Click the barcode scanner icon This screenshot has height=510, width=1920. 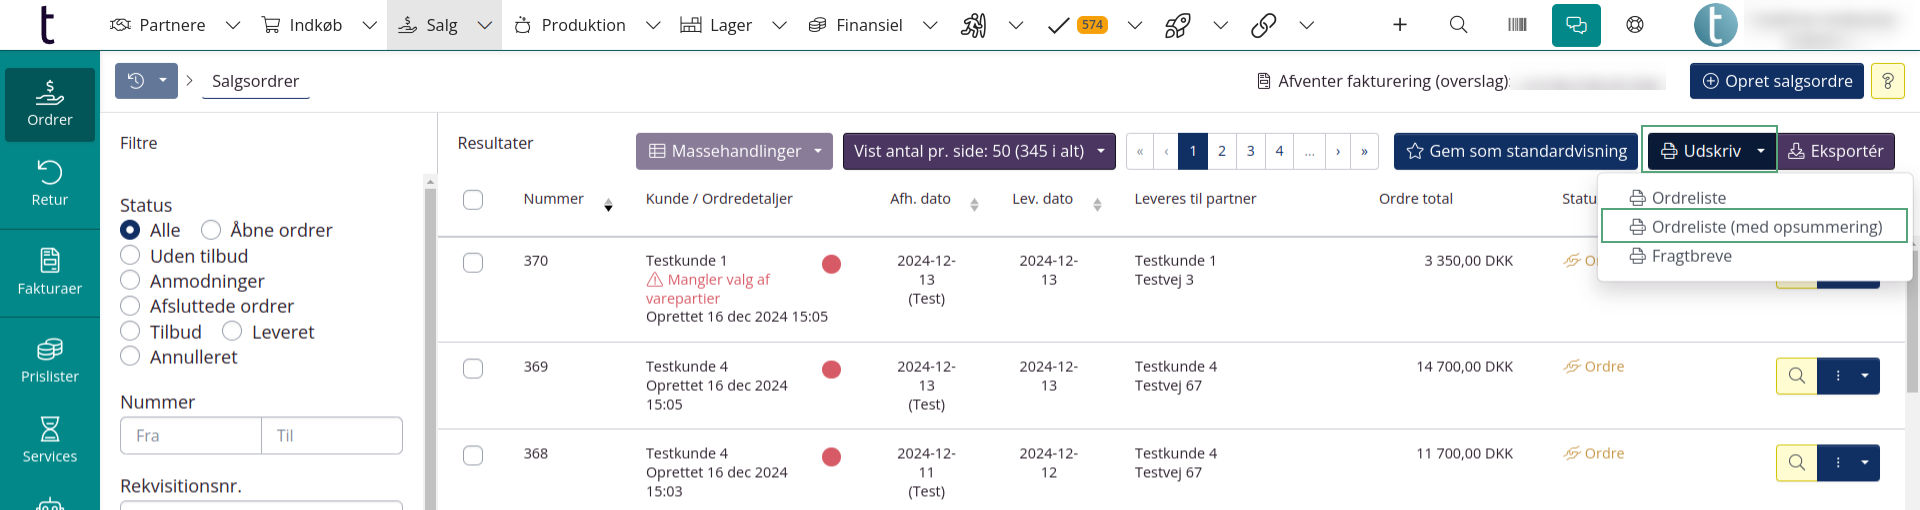pyautogui.click(x=1517, y=25)
